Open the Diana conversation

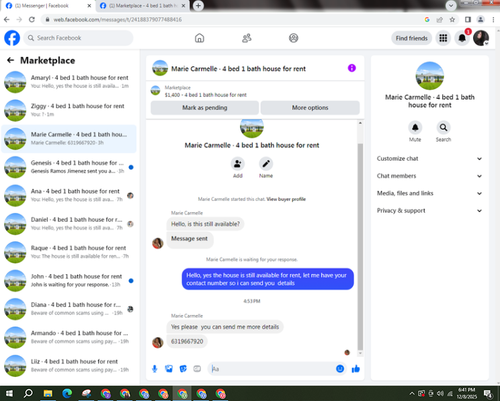[x=69, y=309]
